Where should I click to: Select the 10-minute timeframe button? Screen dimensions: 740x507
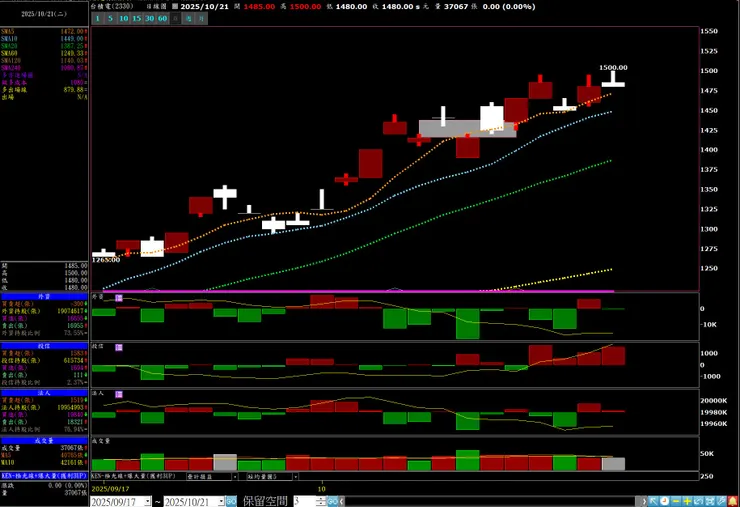(x=123, y=18)
